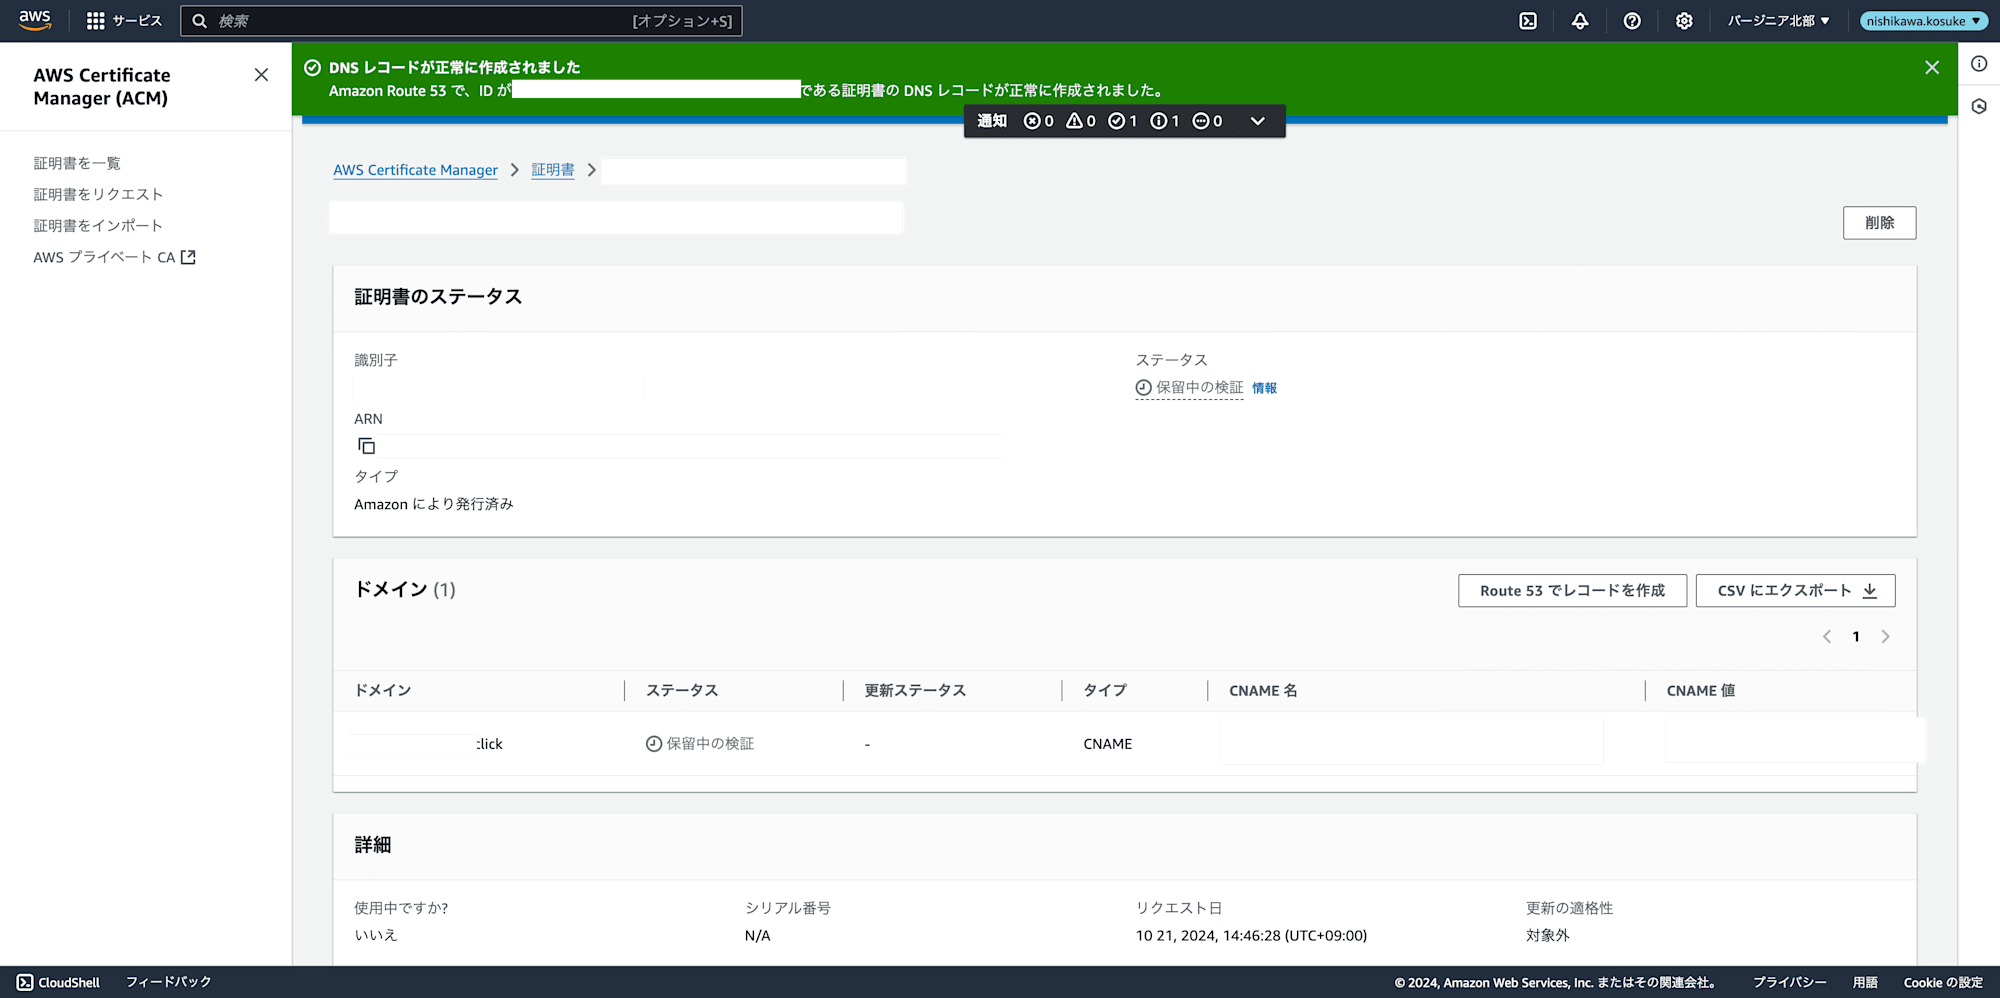Expand the バージニア北部 region dropdown
Screen dimensions: 2000x998
click(x=1779, y=21)
